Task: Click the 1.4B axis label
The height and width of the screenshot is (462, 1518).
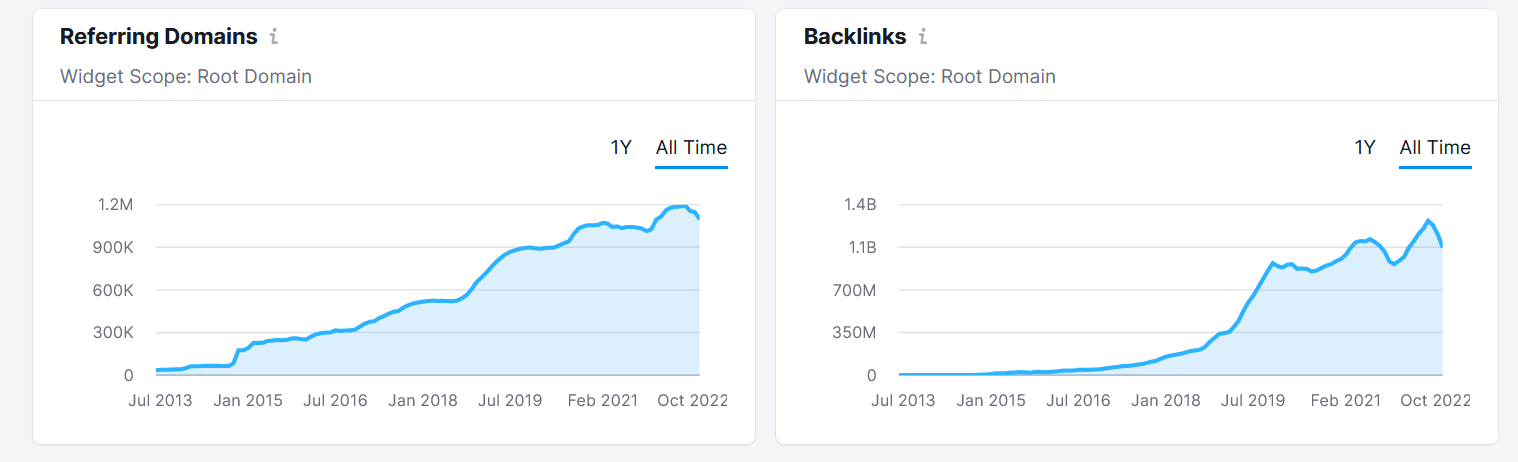Action: click(859, 205)
